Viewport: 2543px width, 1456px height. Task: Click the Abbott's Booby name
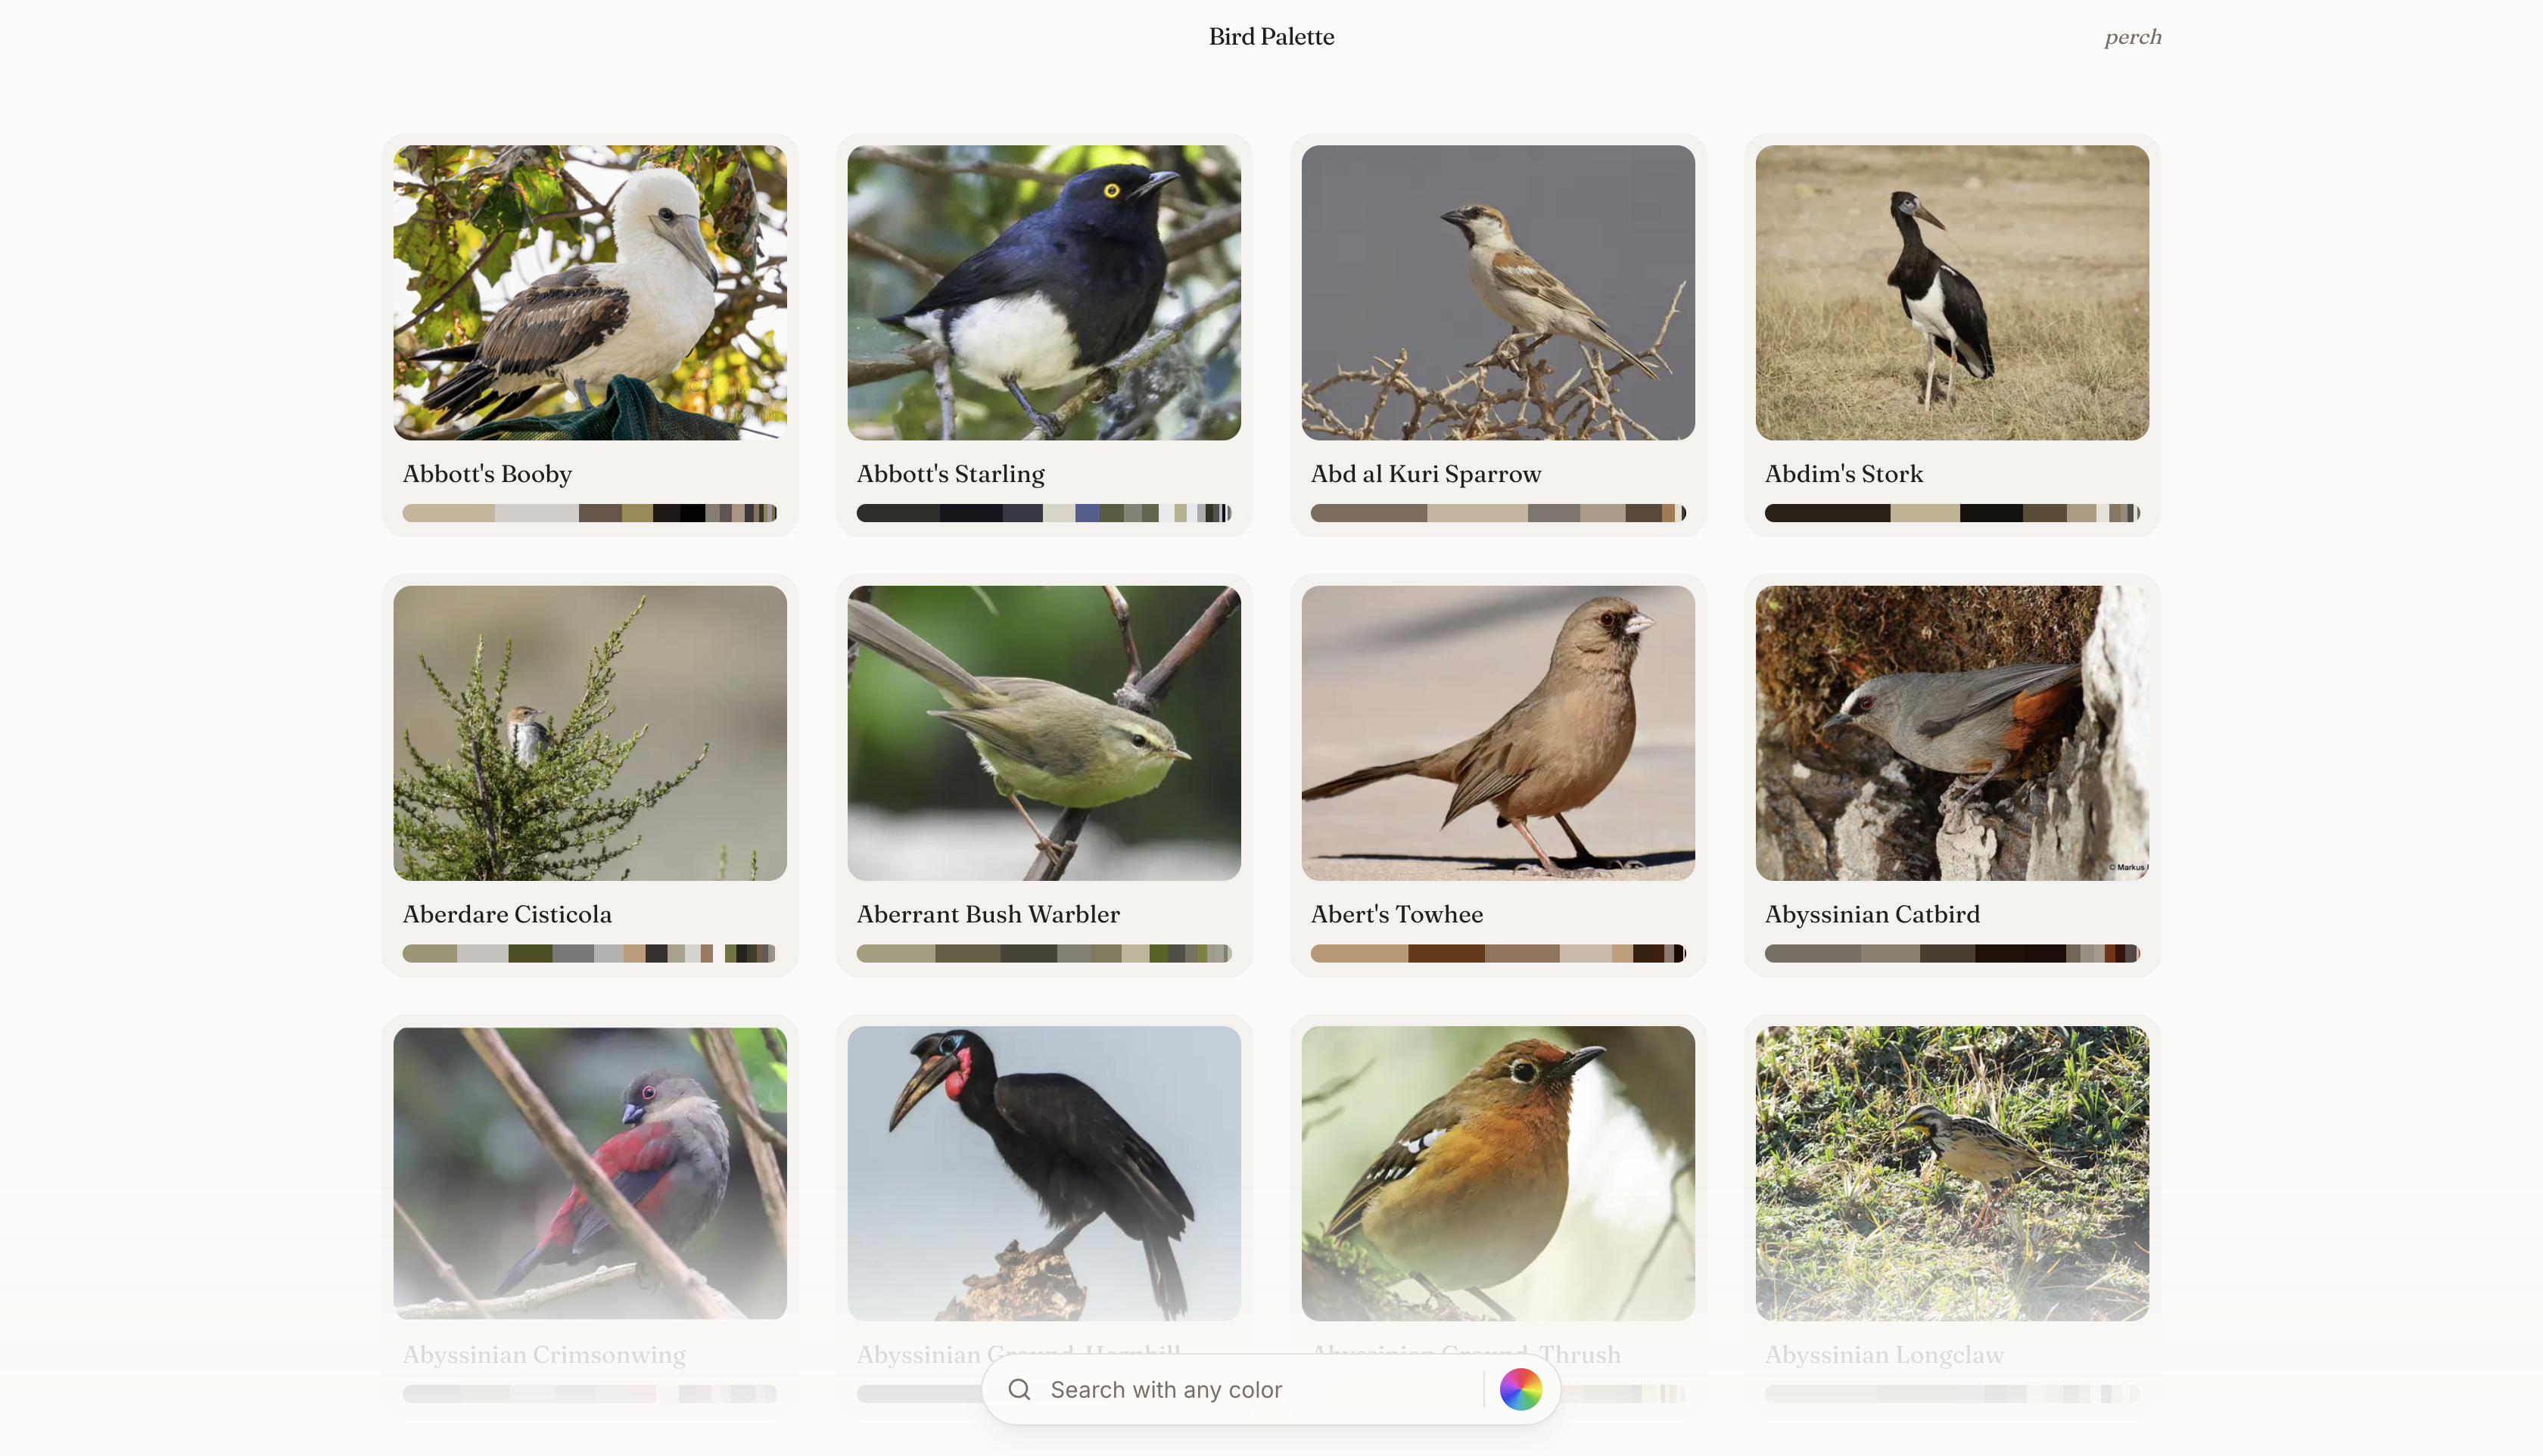click(x=487, y=474)
